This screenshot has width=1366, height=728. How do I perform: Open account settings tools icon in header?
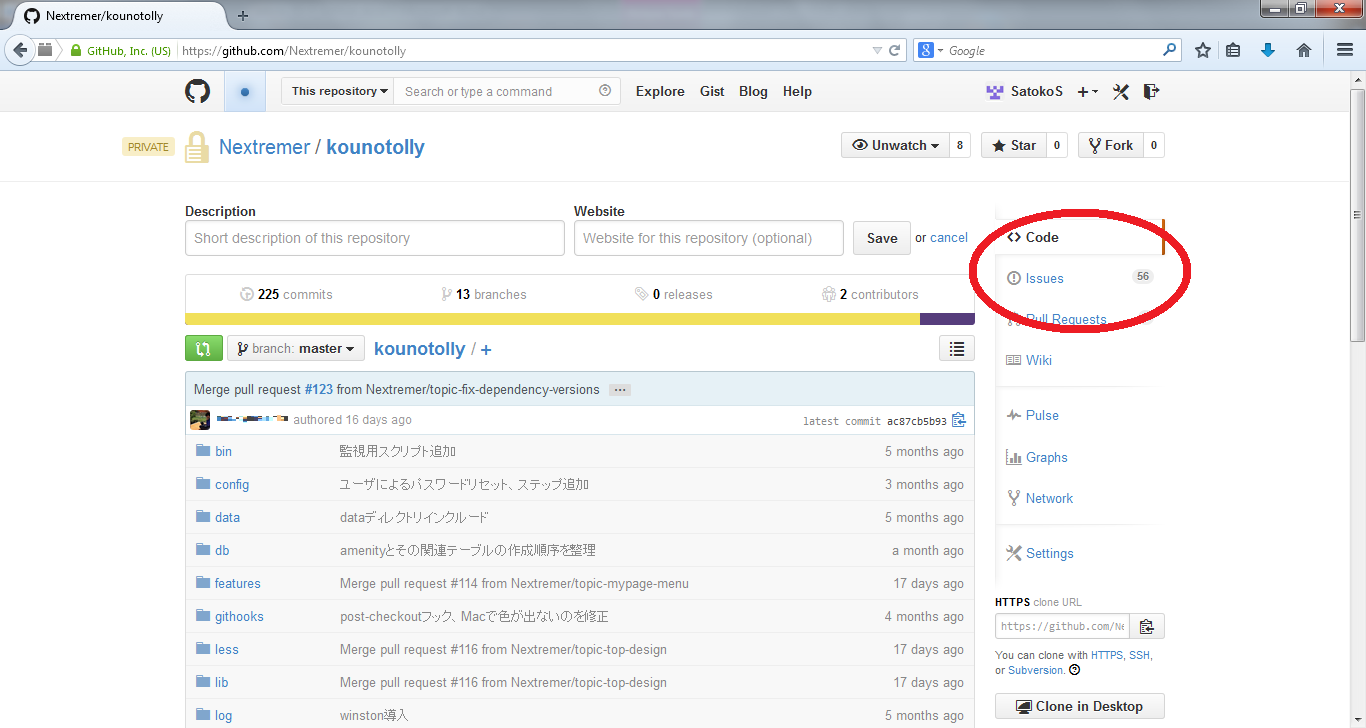1121,91
